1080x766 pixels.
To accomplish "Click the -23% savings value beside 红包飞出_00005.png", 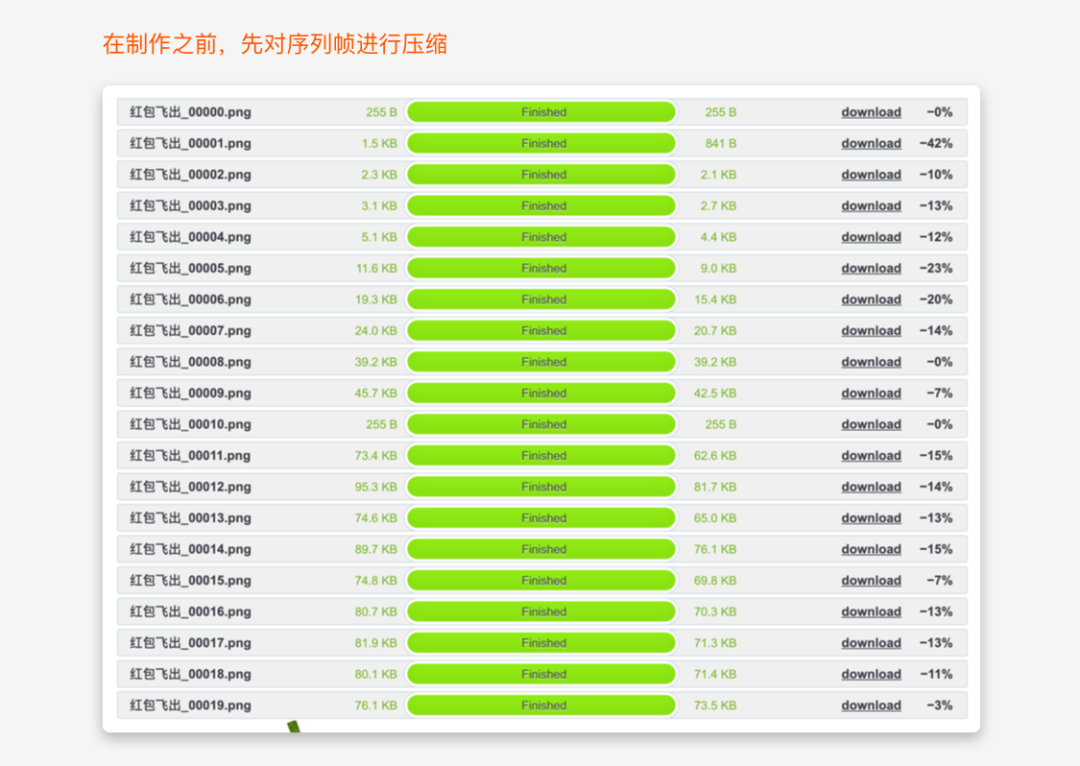I will tap(941, 268).
